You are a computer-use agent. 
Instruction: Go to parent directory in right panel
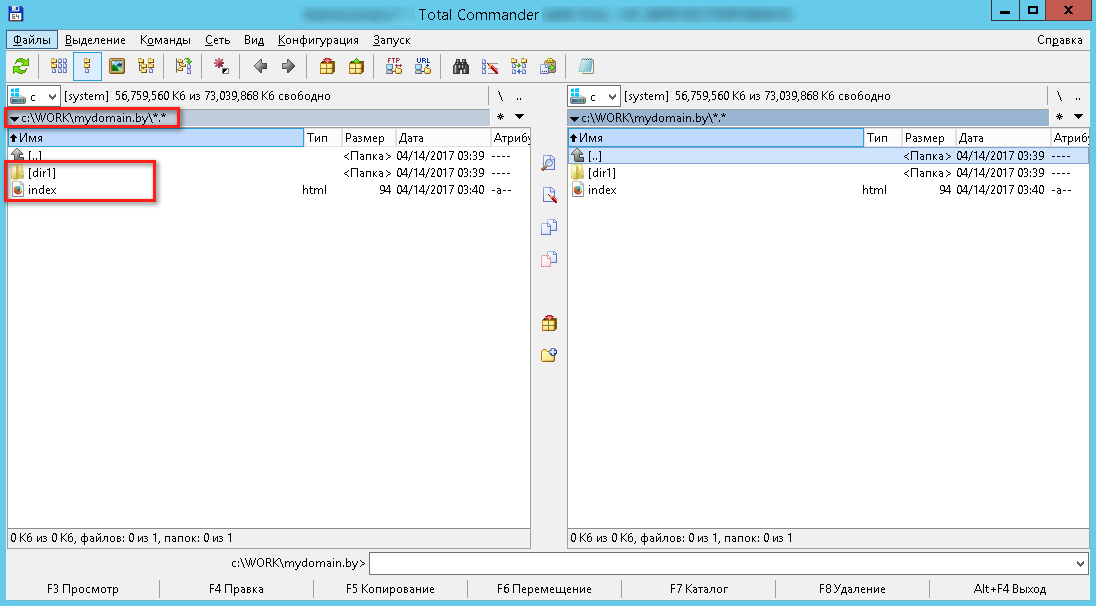click(1079, 96)
